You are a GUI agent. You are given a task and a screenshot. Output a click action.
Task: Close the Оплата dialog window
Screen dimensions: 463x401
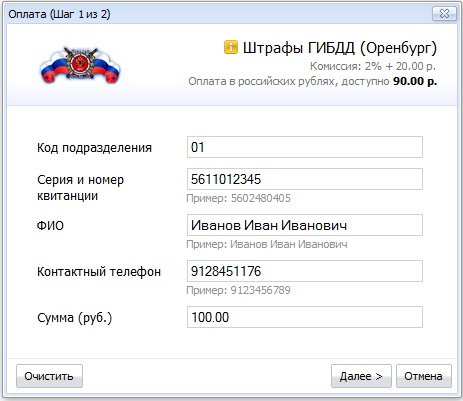click(x=444, y=14)
